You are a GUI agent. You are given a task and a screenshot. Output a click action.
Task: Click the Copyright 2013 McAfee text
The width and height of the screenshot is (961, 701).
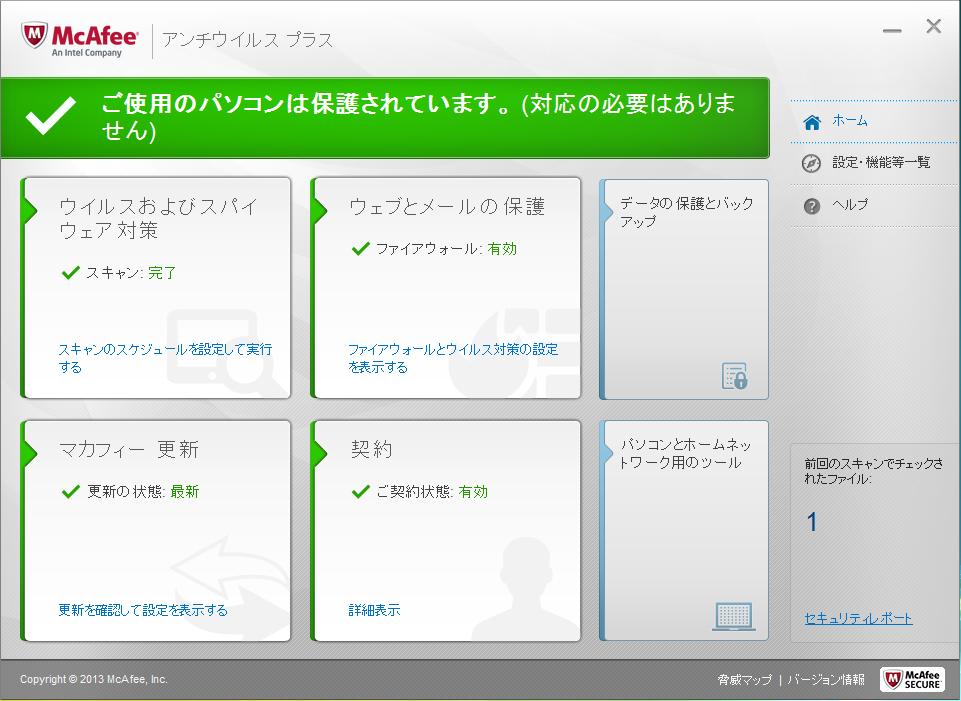(94, 679)
